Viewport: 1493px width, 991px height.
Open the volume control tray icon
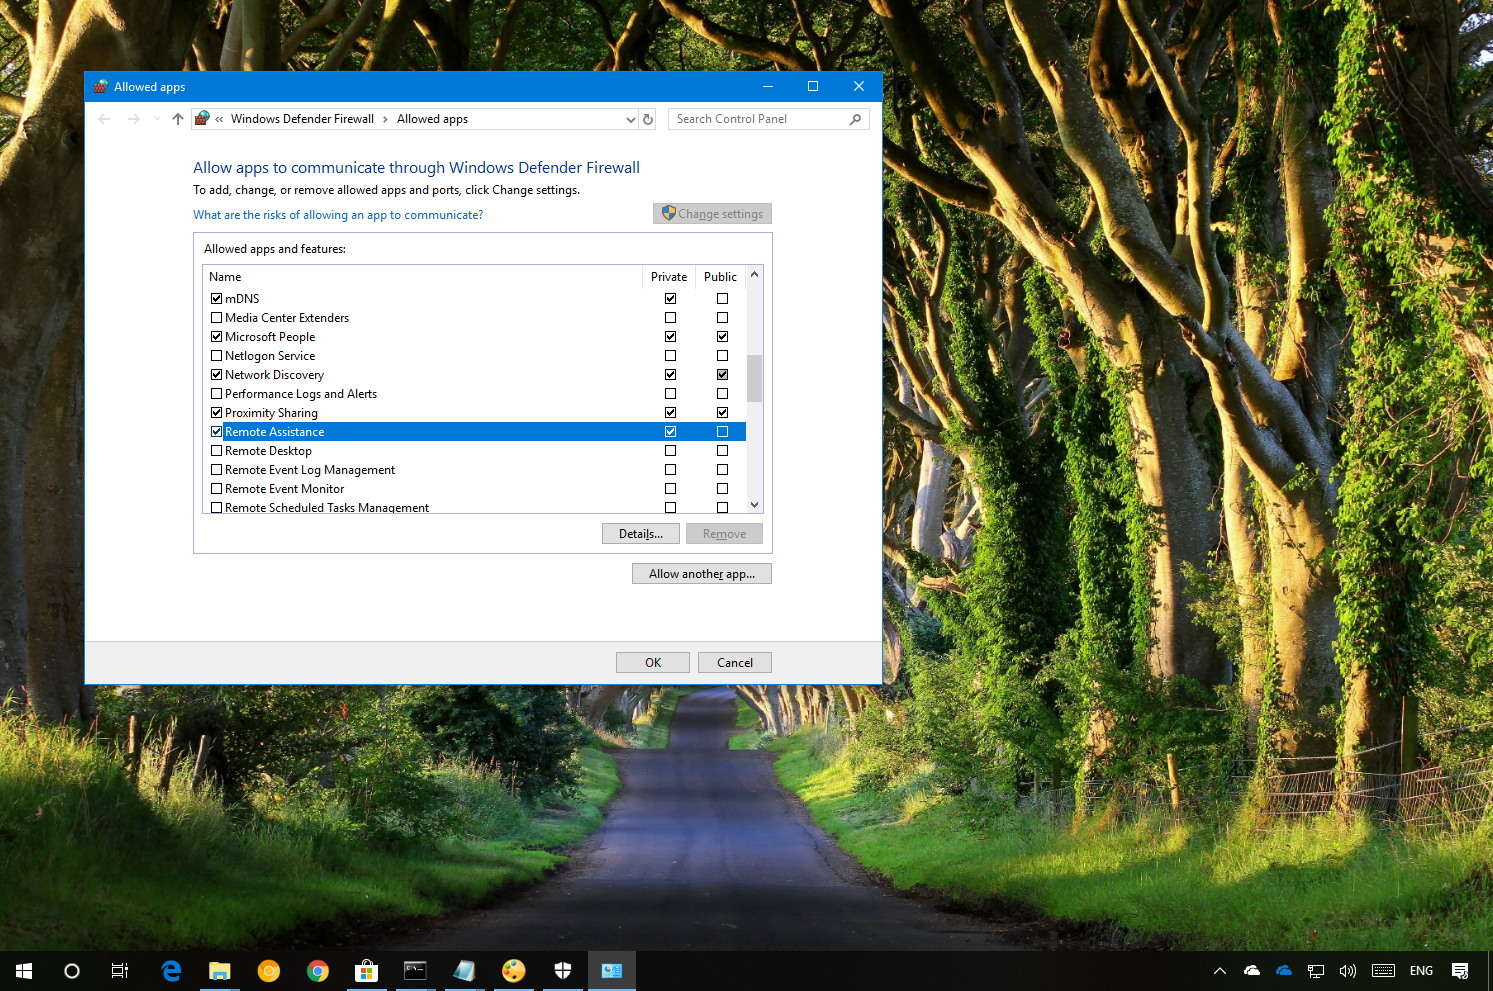tap(1348, 970)
